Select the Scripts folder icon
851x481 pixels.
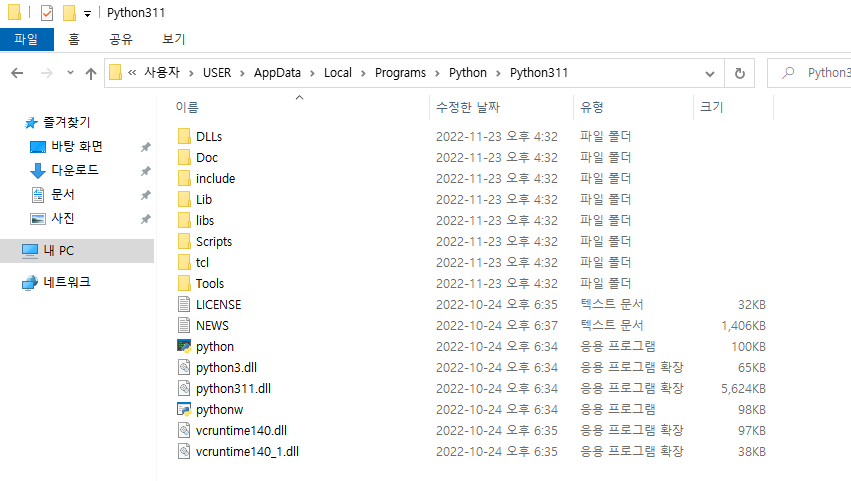click(185, 241)
